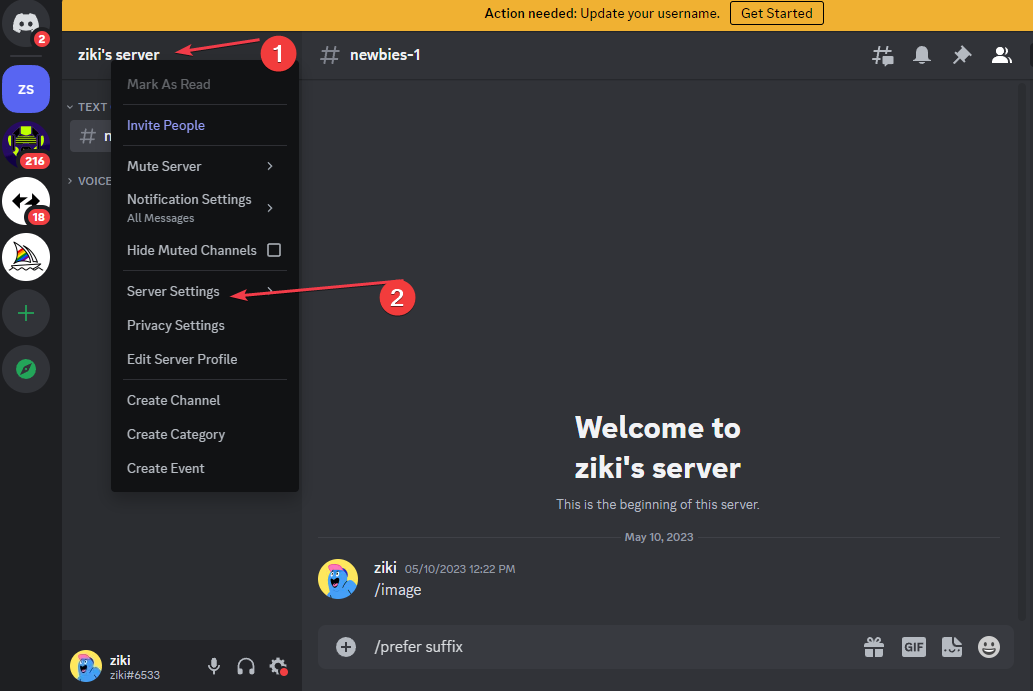The image size is (1033, 691).
Task: Expand the Mute Server submenu arrow
Action: pyautogui.click(x=269, y=166)
